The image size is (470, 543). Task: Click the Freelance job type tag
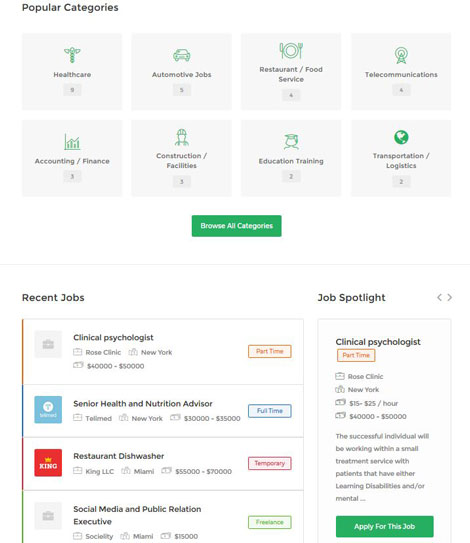pos(269,522)
